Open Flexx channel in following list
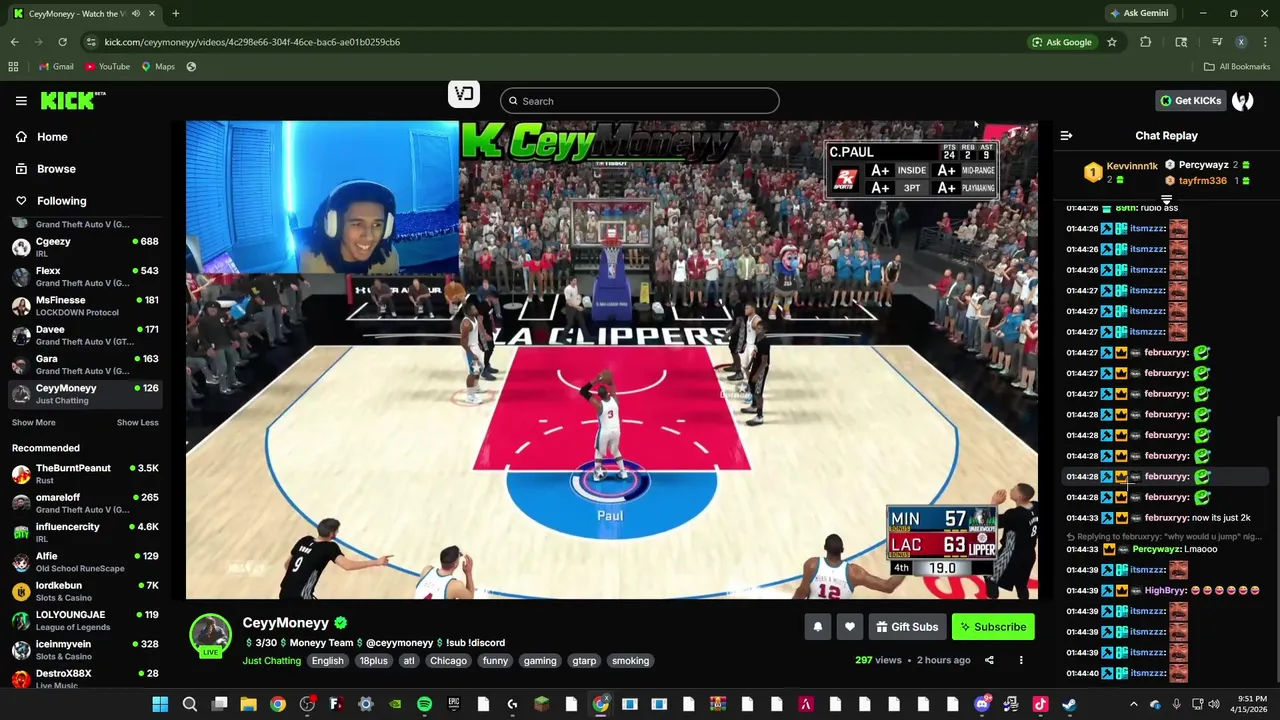 (85, 277)
